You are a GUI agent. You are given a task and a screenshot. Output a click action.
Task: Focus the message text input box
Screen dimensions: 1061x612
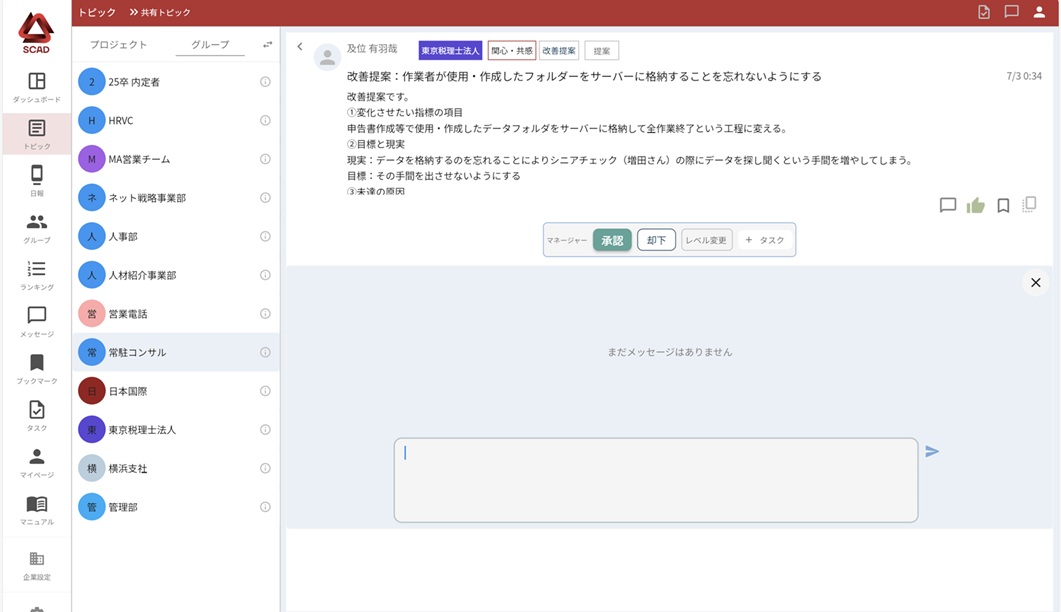(656, 480)
